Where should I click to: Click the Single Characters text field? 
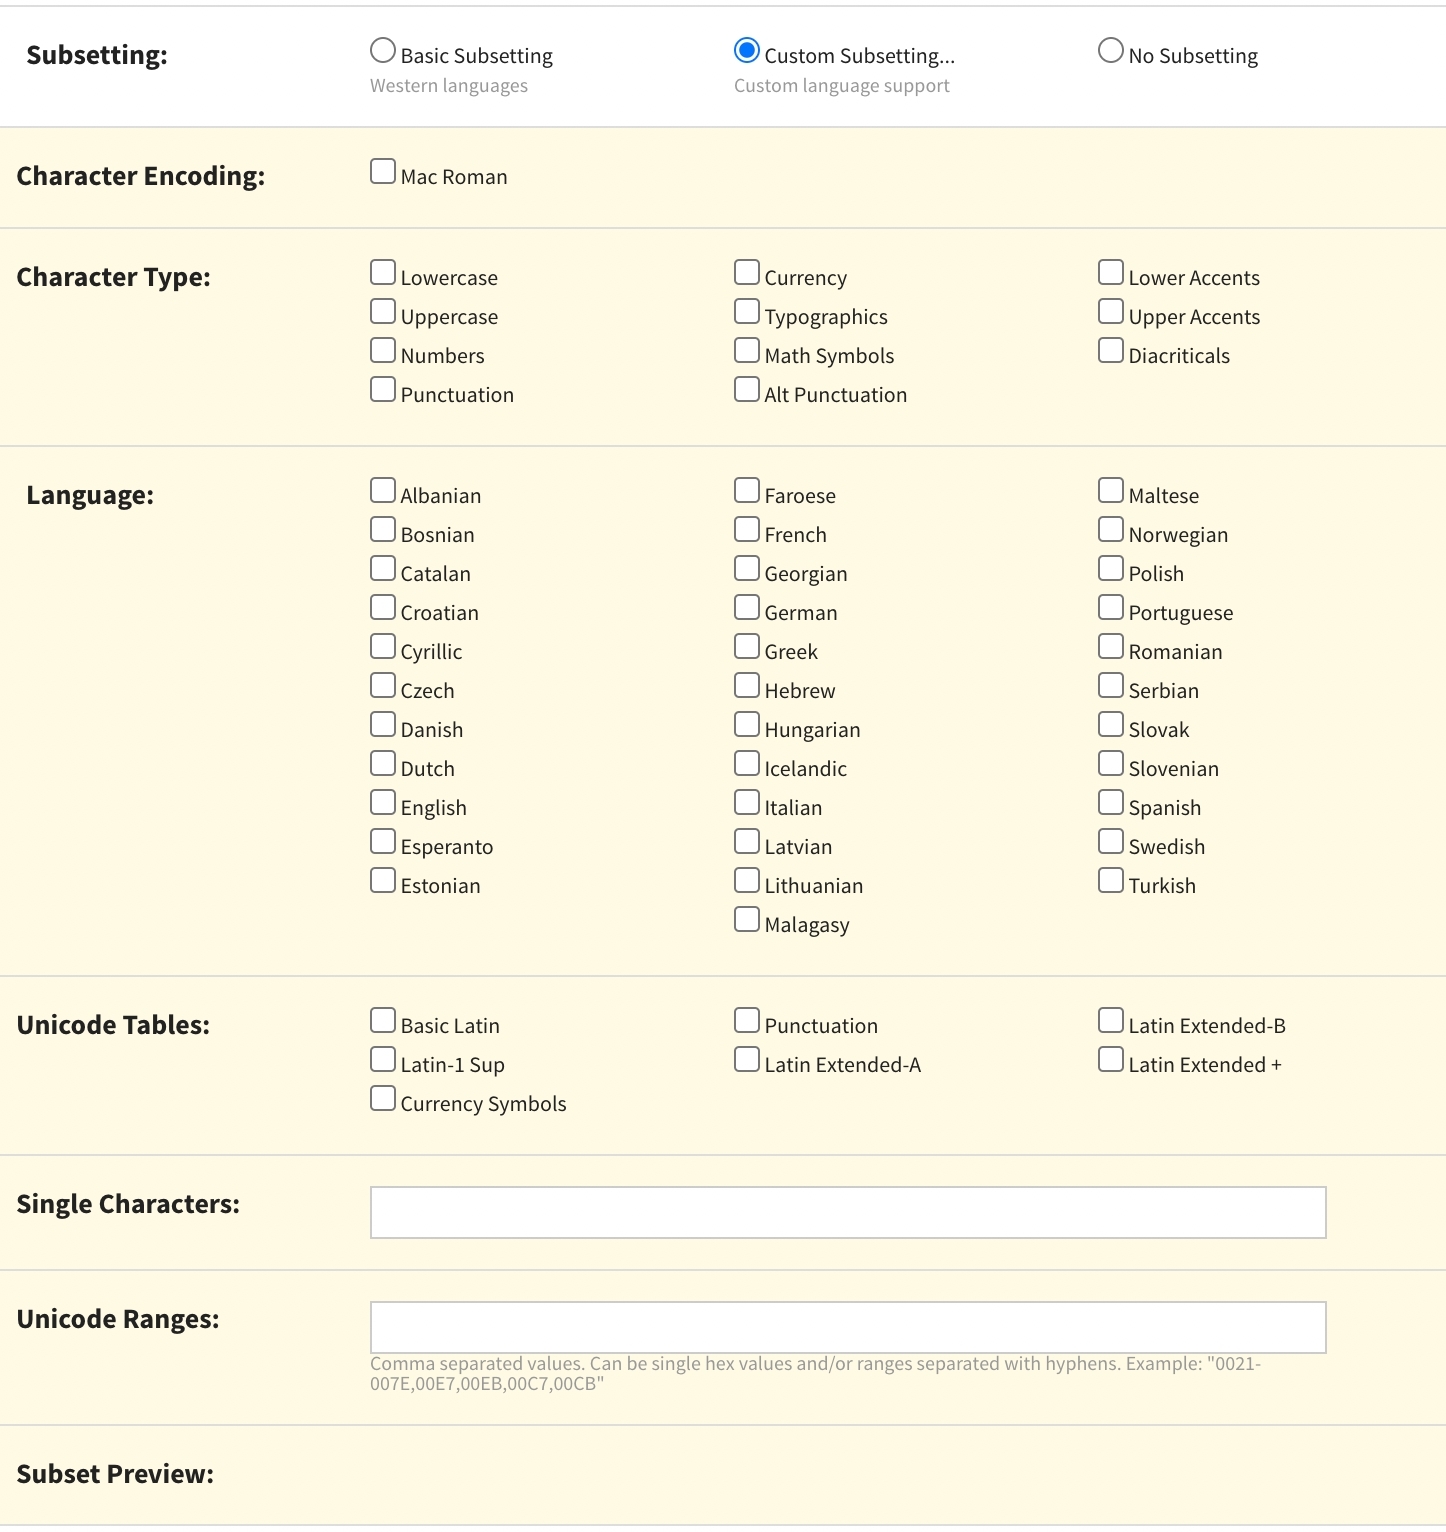pos(848,1213)
